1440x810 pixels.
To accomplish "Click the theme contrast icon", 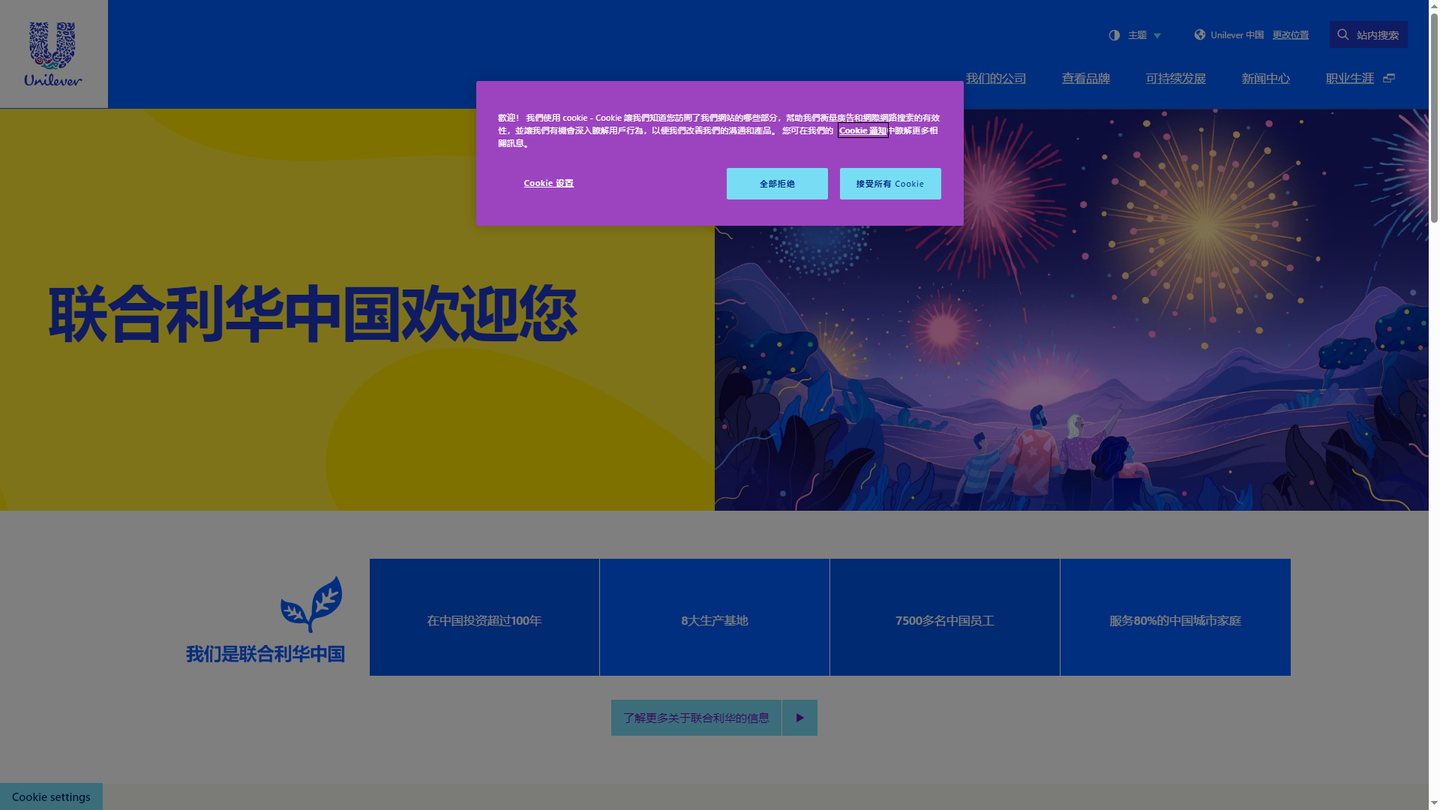I will pyautogui.click(x=1114, y=35).
